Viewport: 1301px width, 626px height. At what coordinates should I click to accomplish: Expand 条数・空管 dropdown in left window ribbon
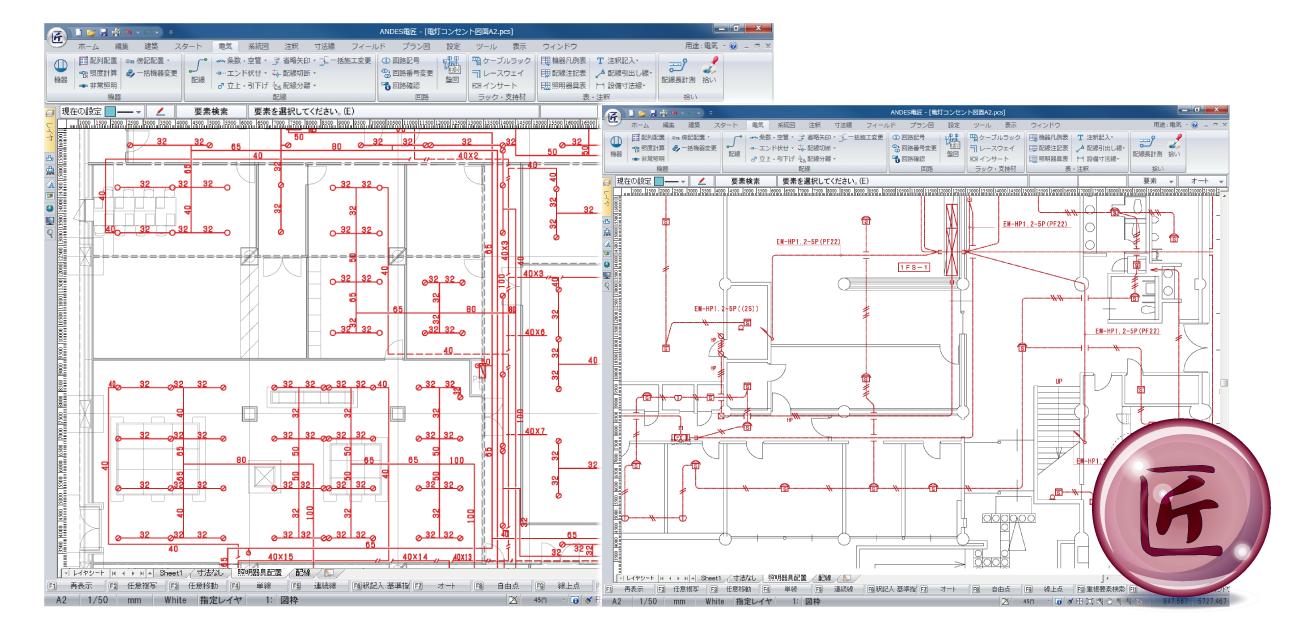(x=241, y=61)
